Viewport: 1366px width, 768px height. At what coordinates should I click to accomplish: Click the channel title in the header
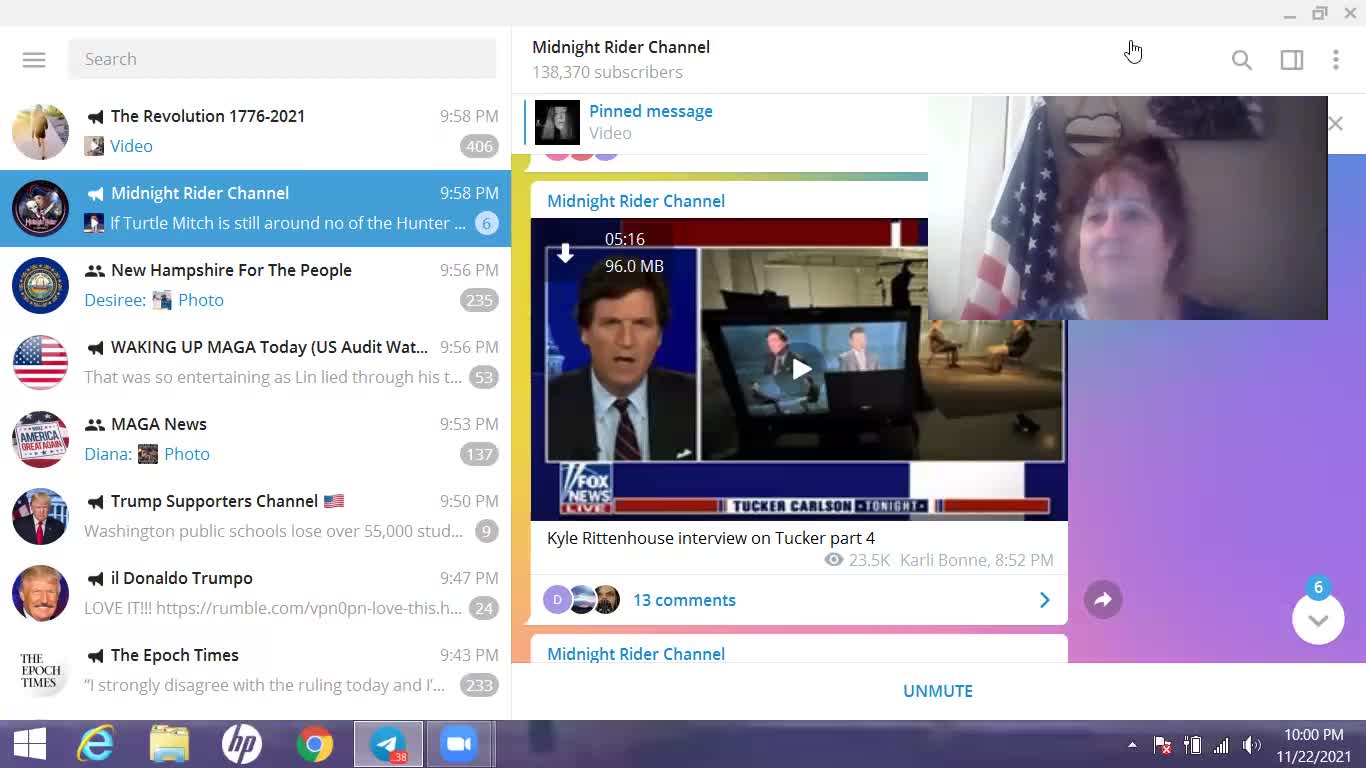[x=621, y=47]
